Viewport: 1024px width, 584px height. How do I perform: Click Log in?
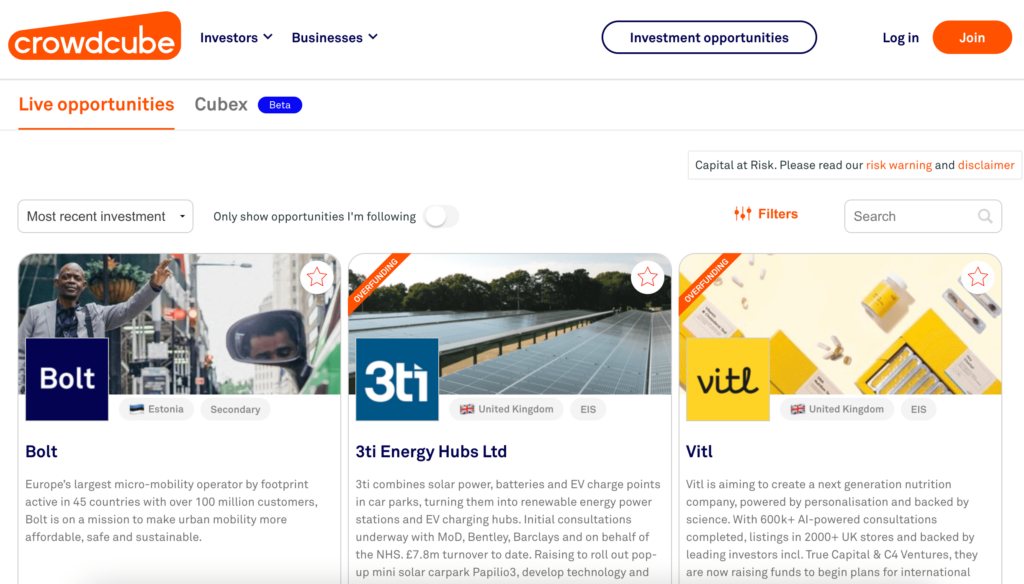point(900,37)
